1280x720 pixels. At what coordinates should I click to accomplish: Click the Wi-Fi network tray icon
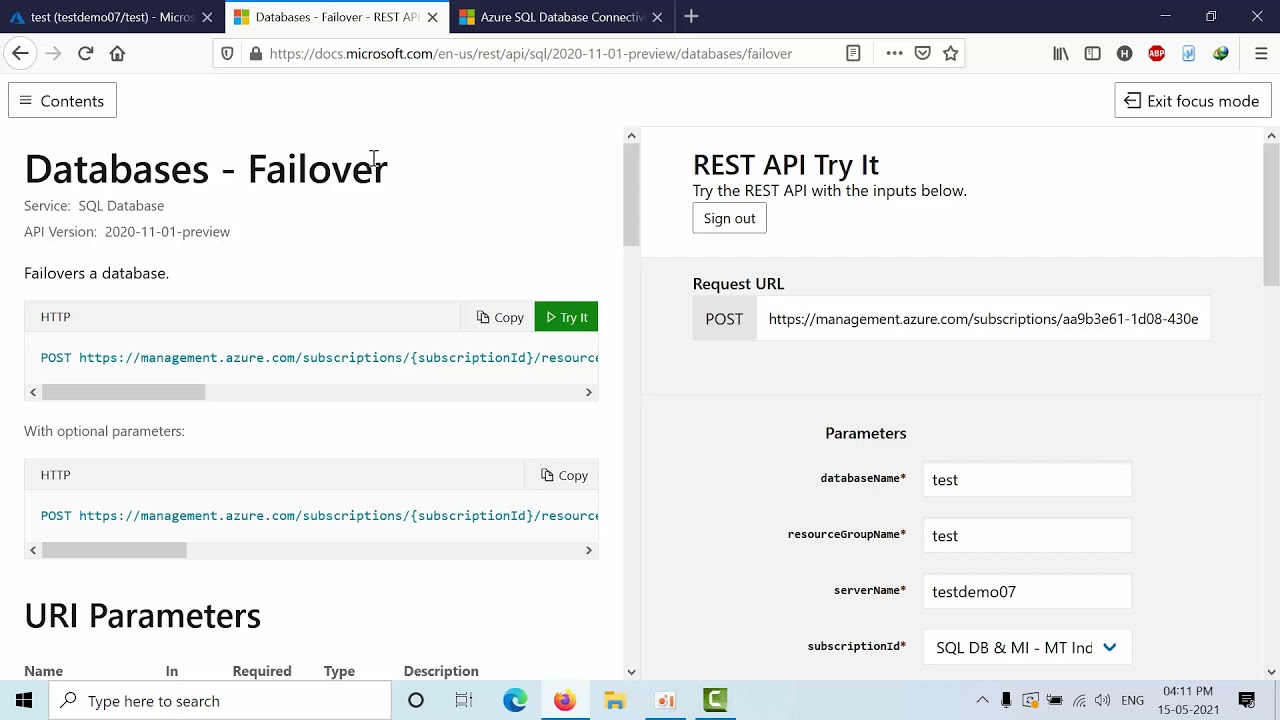(1078, 701)
